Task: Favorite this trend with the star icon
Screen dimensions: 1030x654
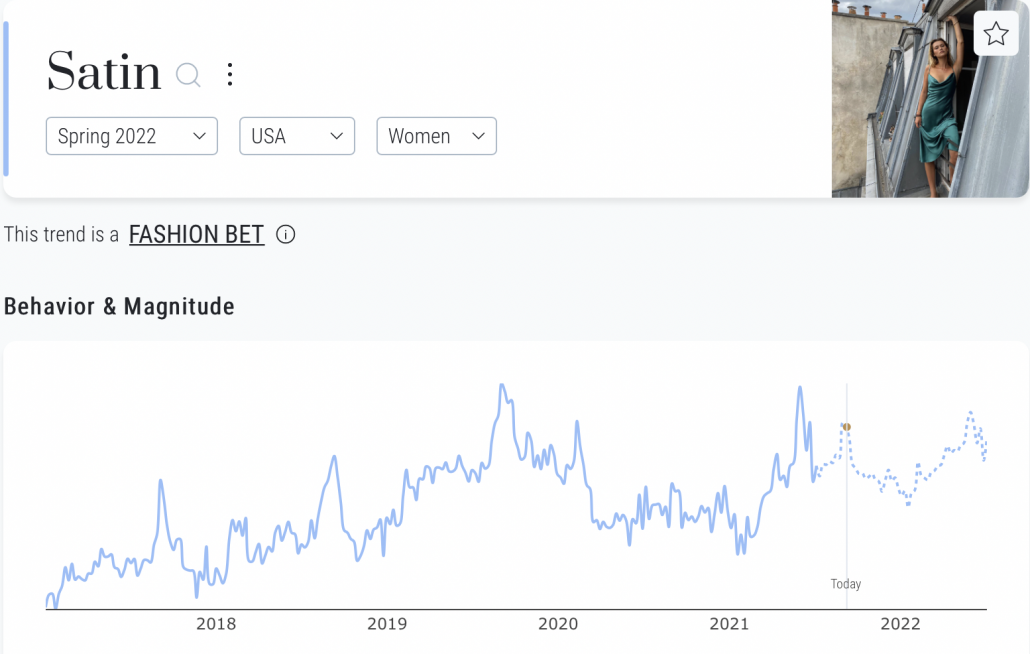Action: tap(995, 35)
